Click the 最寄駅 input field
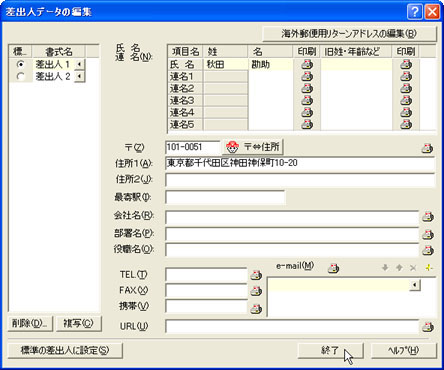Viewport: 444px width, 370px height. coord(225,197)
